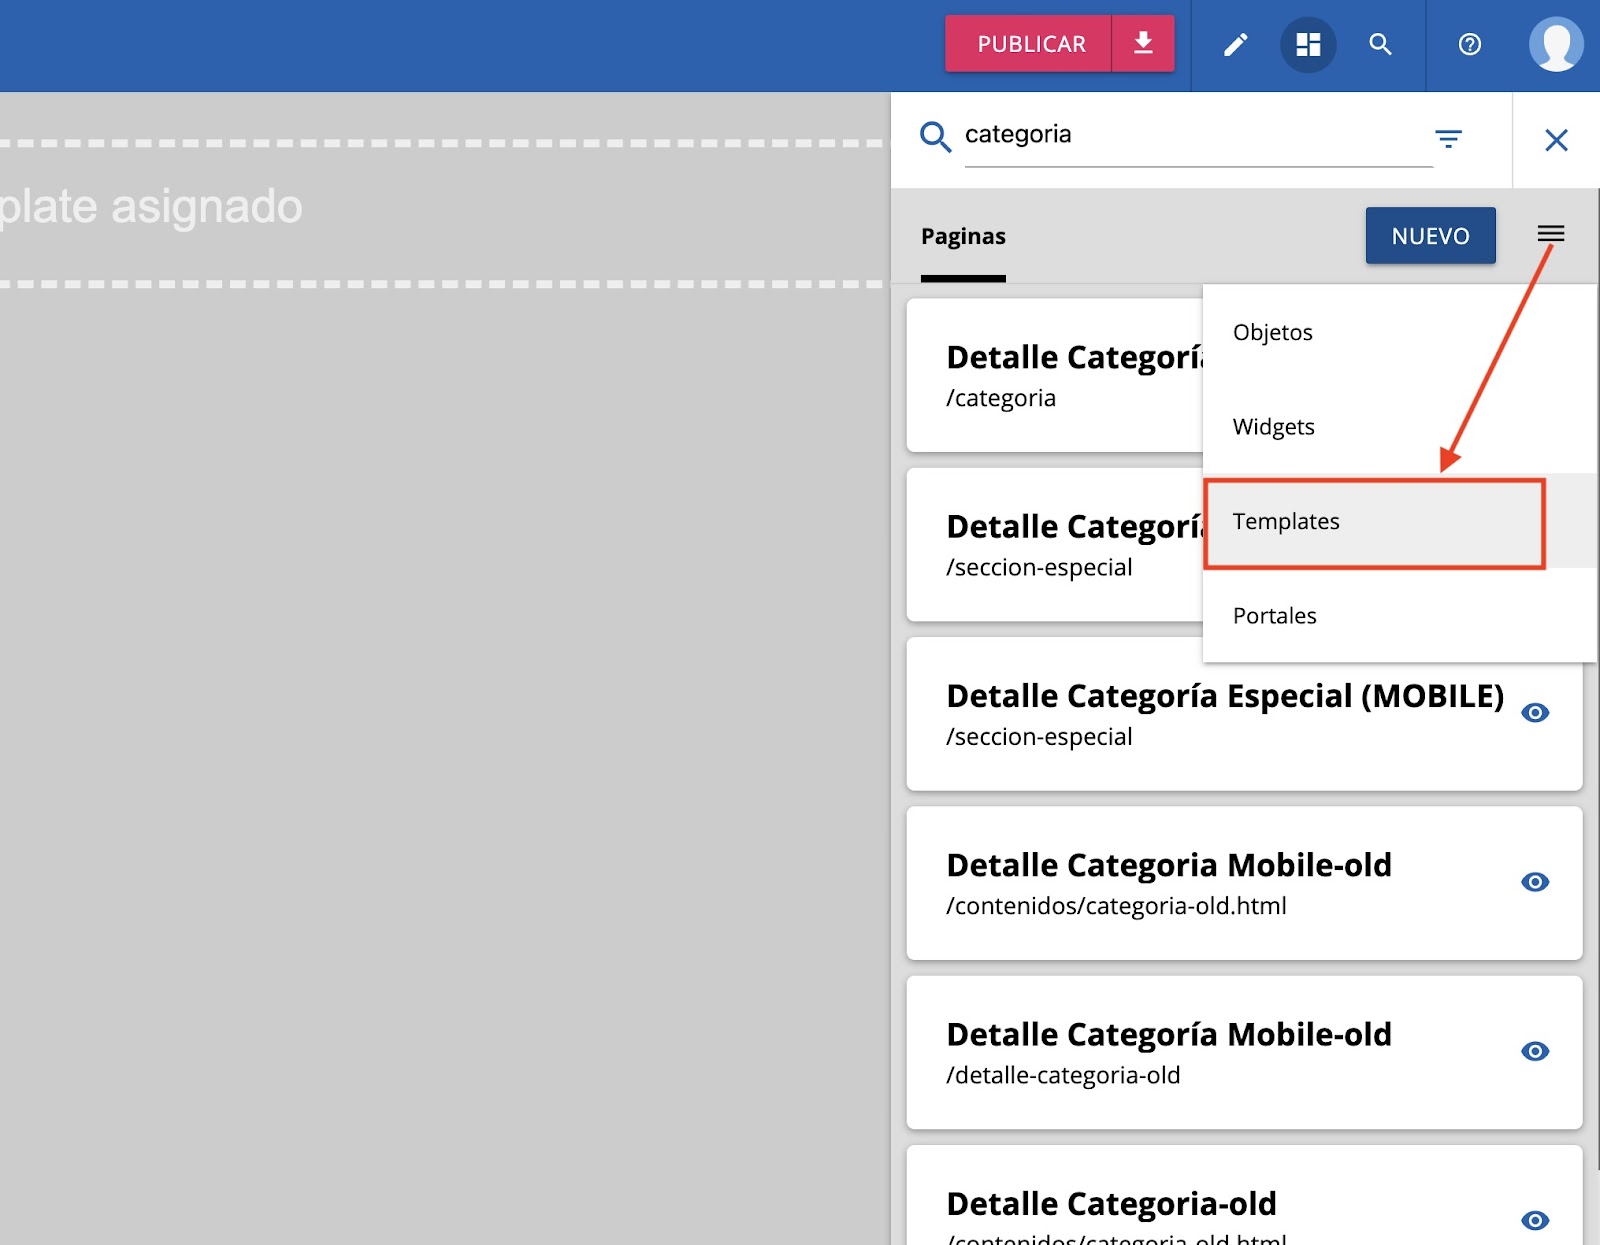Open the filter options icon
1600x1245 pixels.
(1448, 139)
